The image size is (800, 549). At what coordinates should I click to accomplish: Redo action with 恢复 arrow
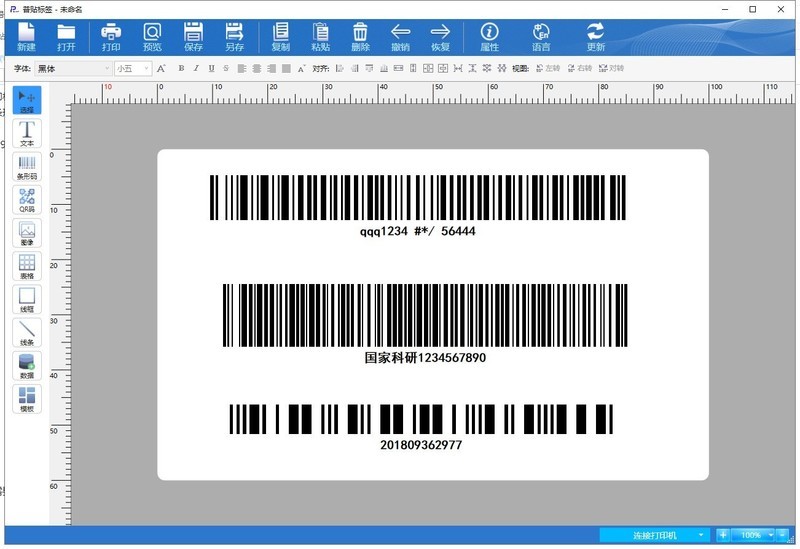pos(440,37)
